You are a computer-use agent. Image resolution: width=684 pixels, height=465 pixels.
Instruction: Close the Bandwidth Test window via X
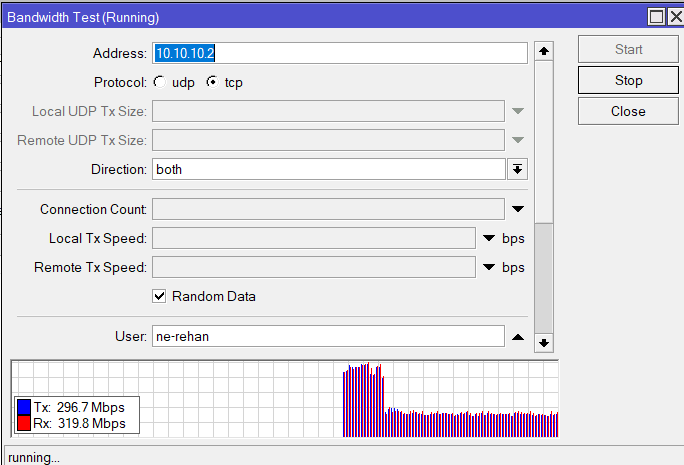[x=676, y=17]
